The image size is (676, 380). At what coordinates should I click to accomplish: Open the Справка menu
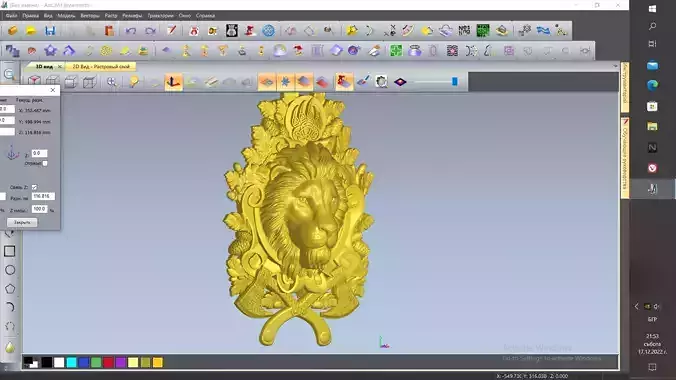205,16
